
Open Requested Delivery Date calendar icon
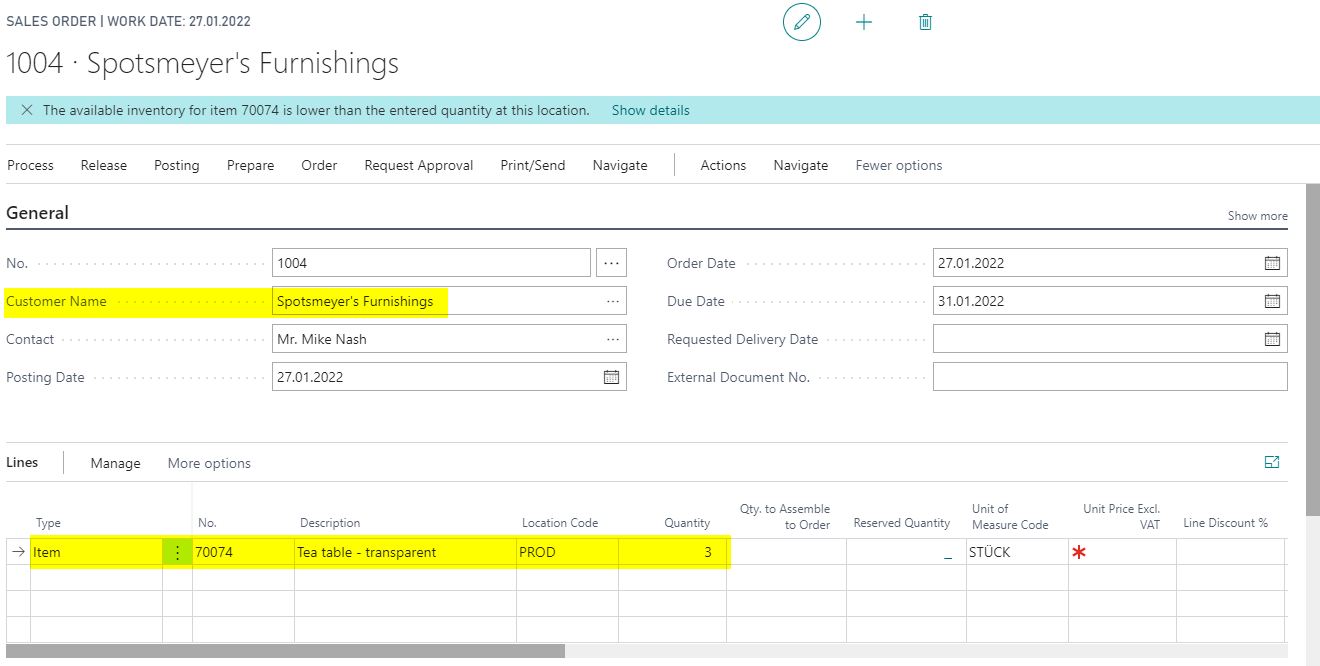[x=1272, y=339]
